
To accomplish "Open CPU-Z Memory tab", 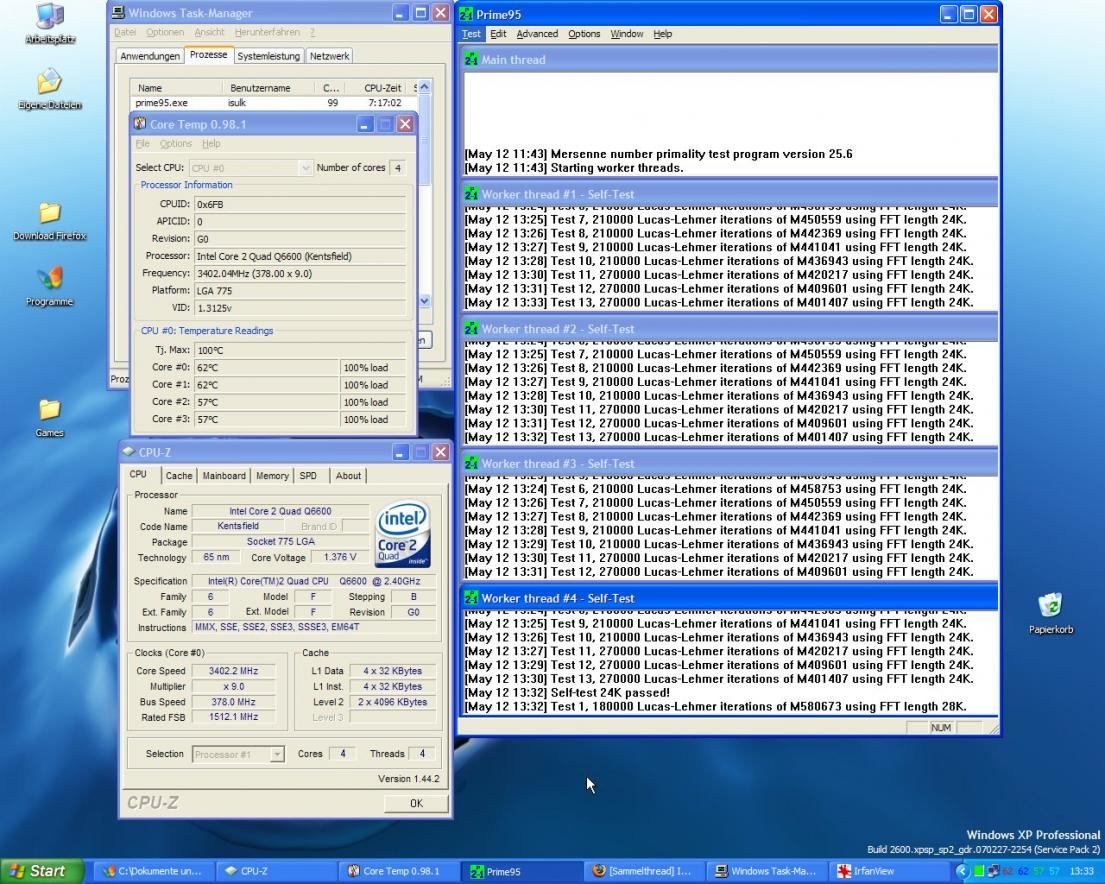I will point(272,476).
